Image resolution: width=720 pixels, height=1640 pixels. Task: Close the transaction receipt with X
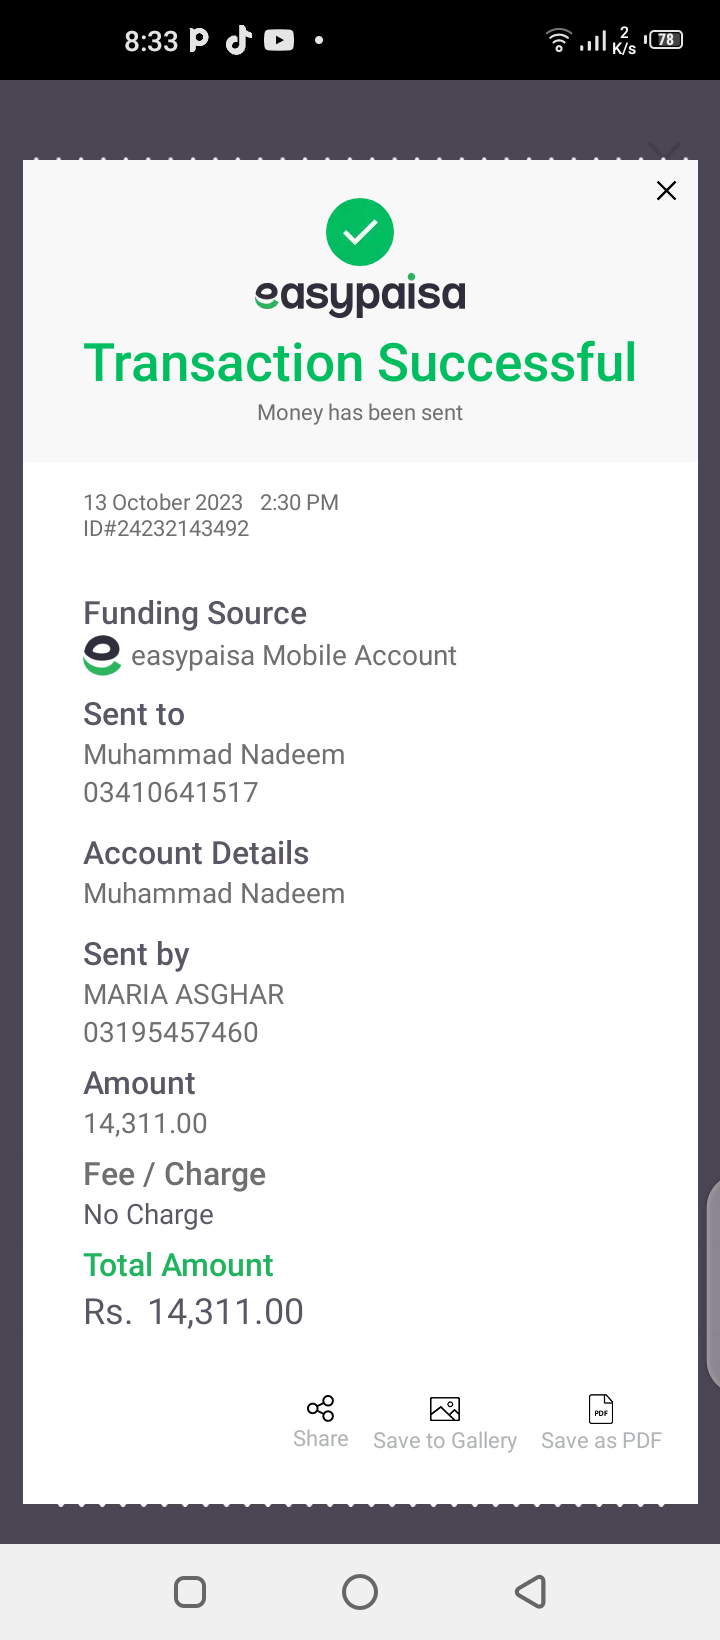[666, 191]
